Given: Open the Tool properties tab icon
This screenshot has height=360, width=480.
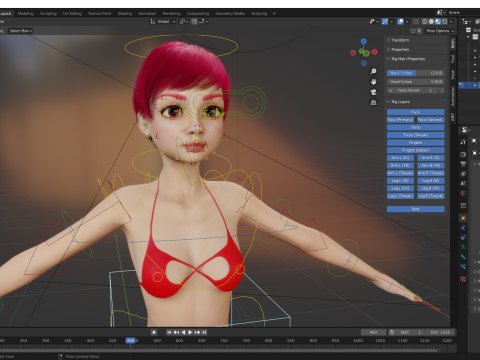Looking at the screenshot, I should tap(463, 142).
